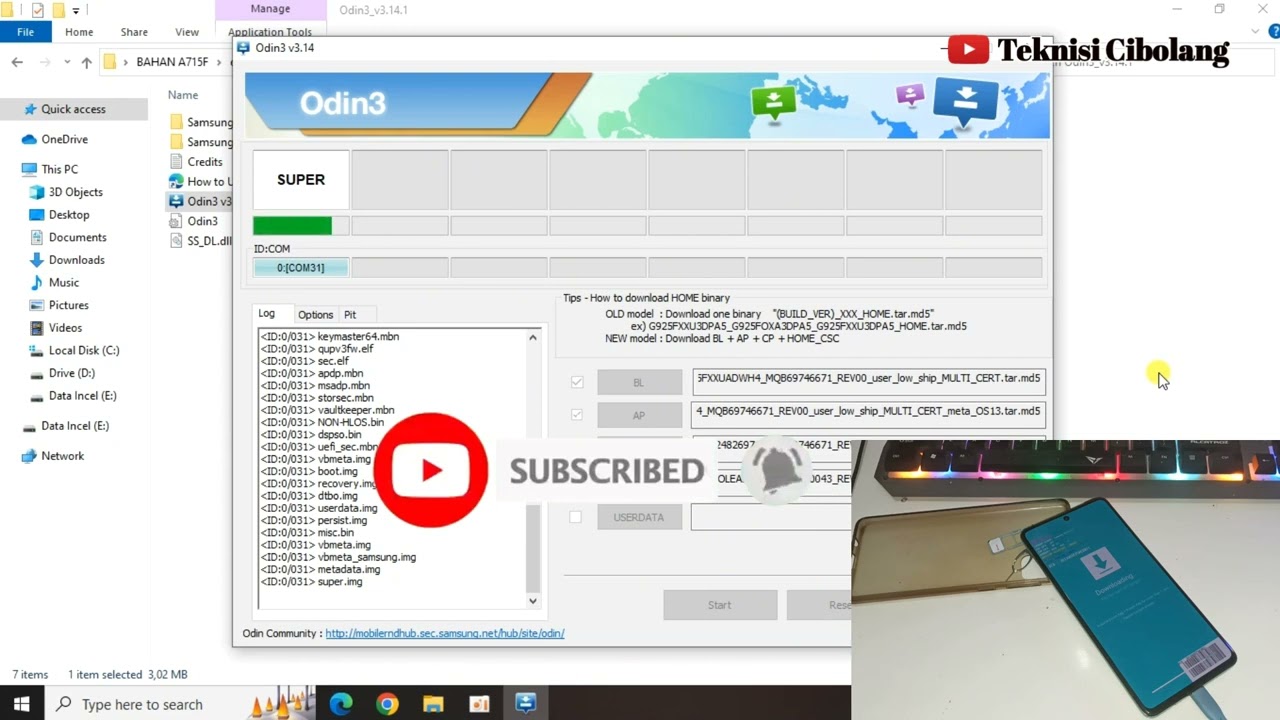Open 3D Objects folder
1280x720 pixels.
(x=75, y=192)
